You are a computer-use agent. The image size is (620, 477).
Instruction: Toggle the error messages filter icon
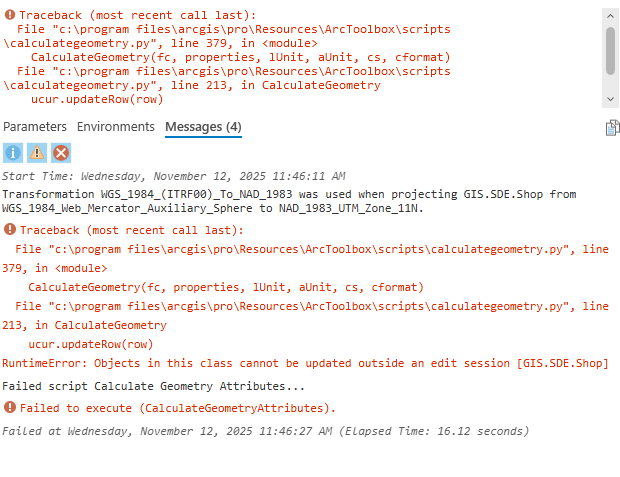pos(61,152)
